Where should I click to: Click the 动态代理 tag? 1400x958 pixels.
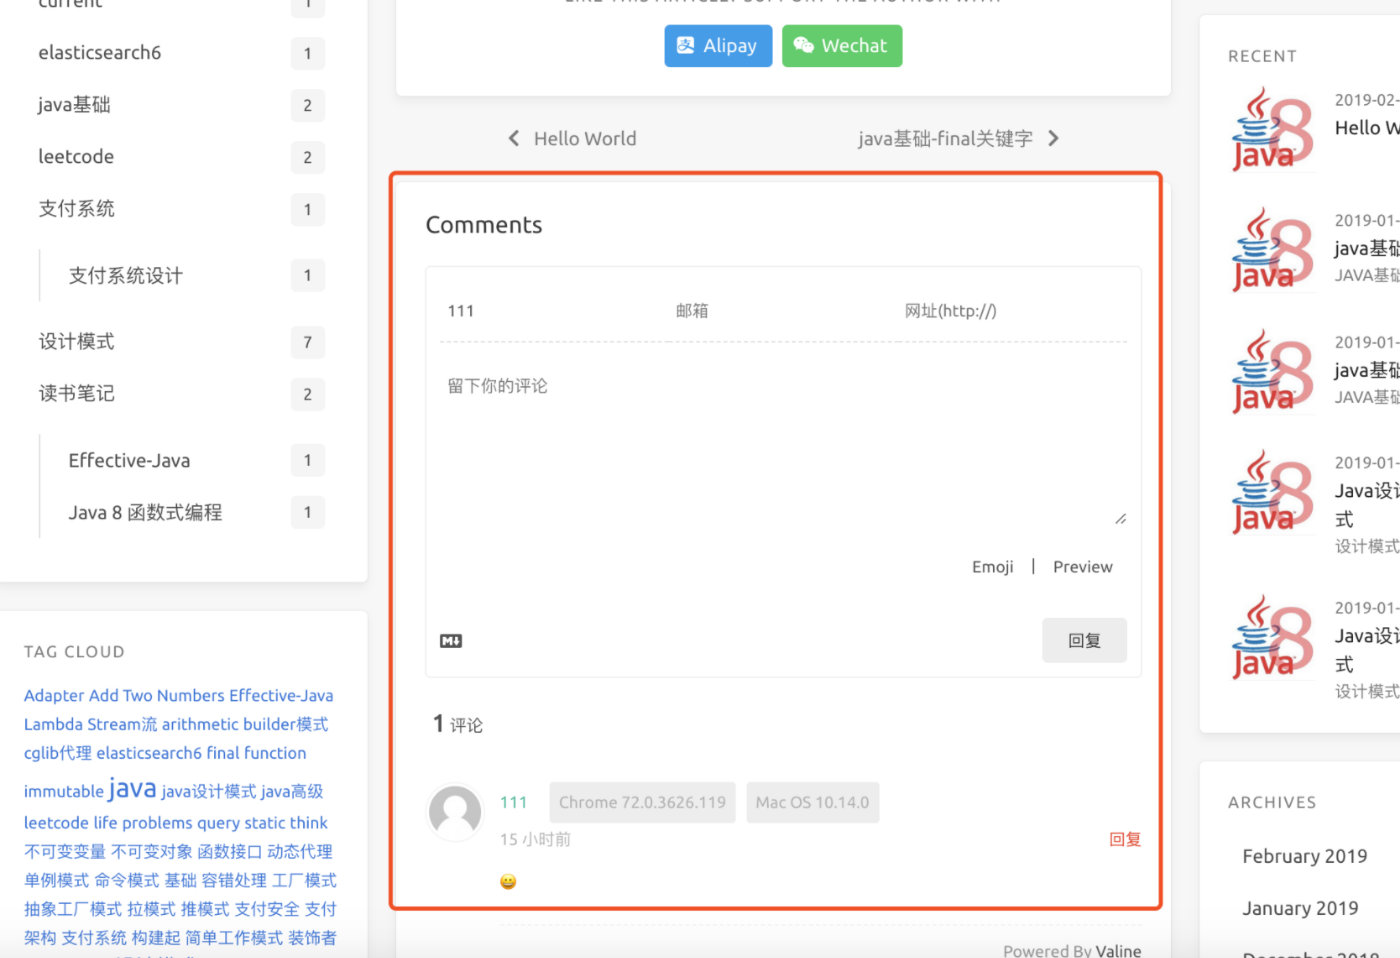pos(300,852)
